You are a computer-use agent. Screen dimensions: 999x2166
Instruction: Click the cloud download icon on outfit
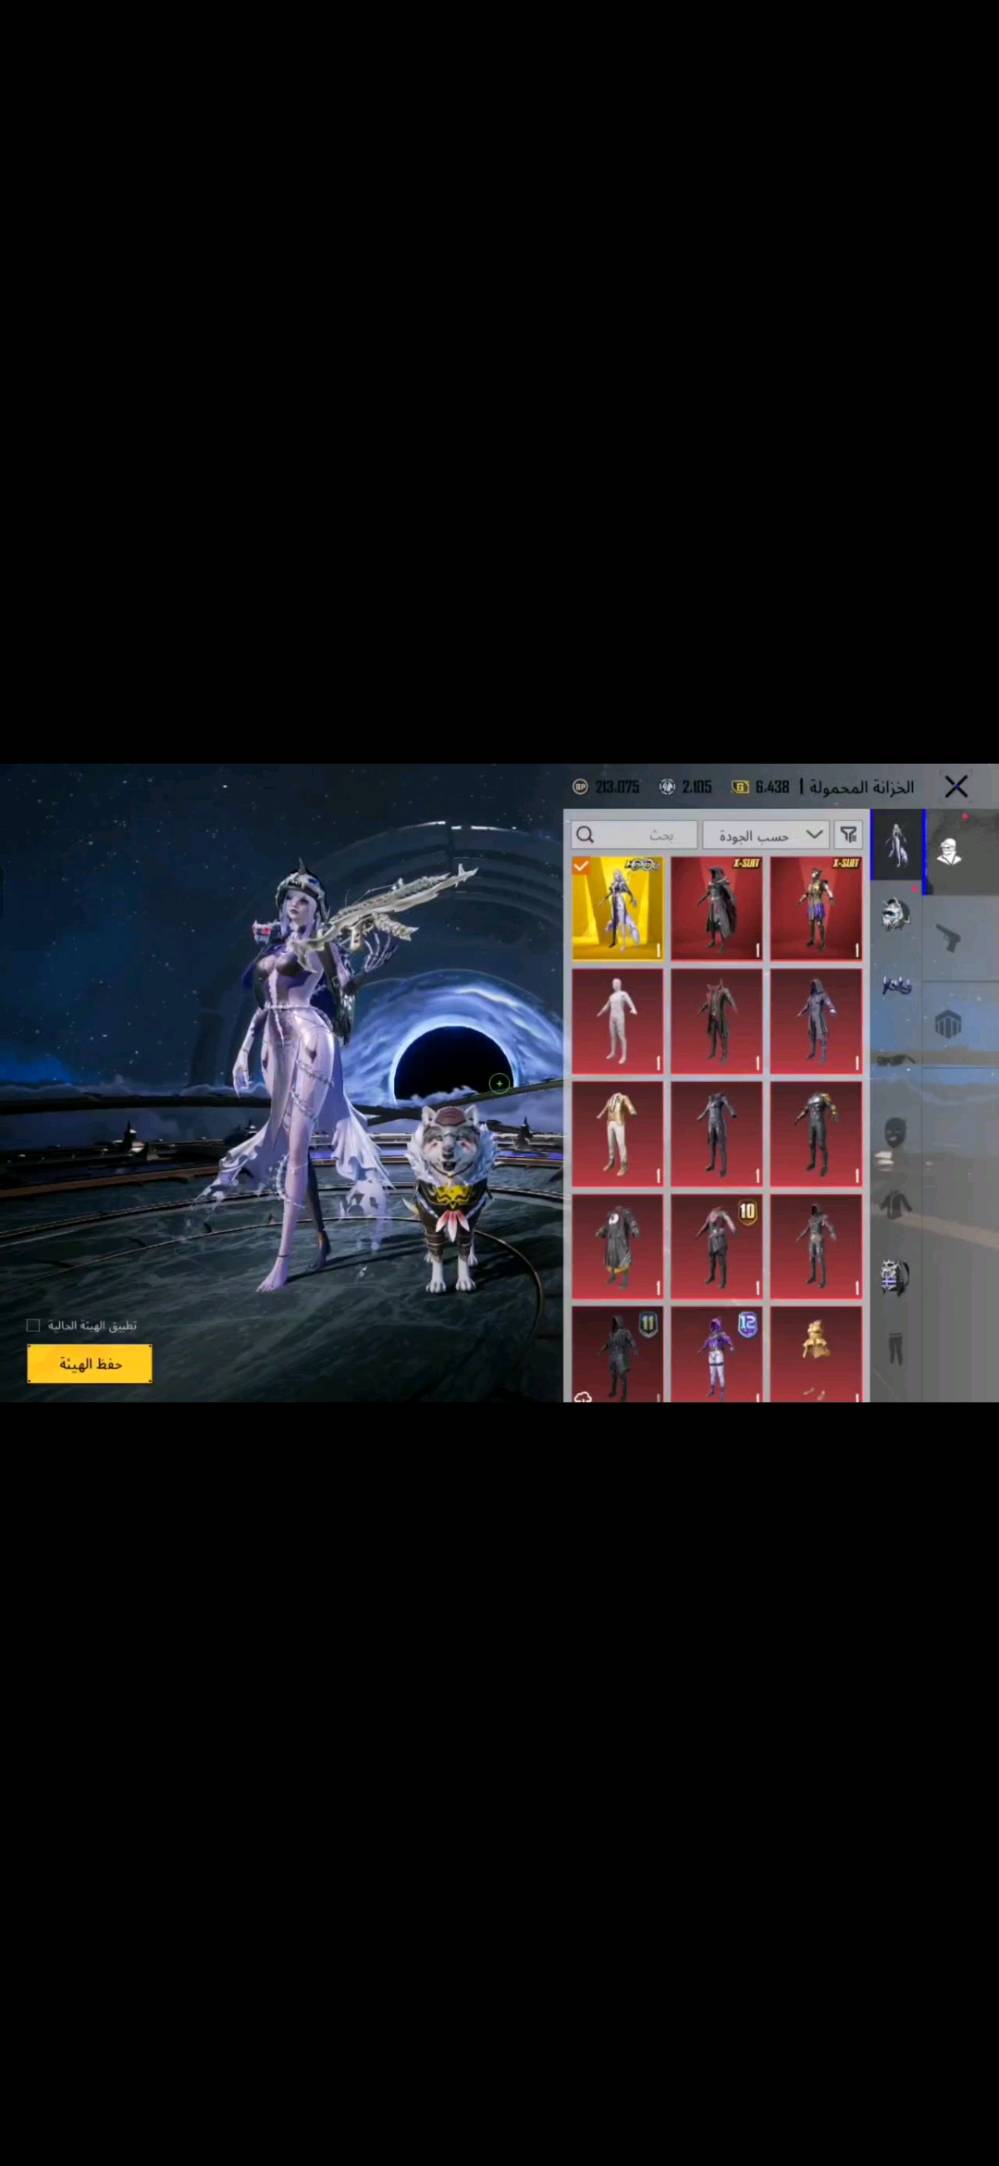(583, 1396)
